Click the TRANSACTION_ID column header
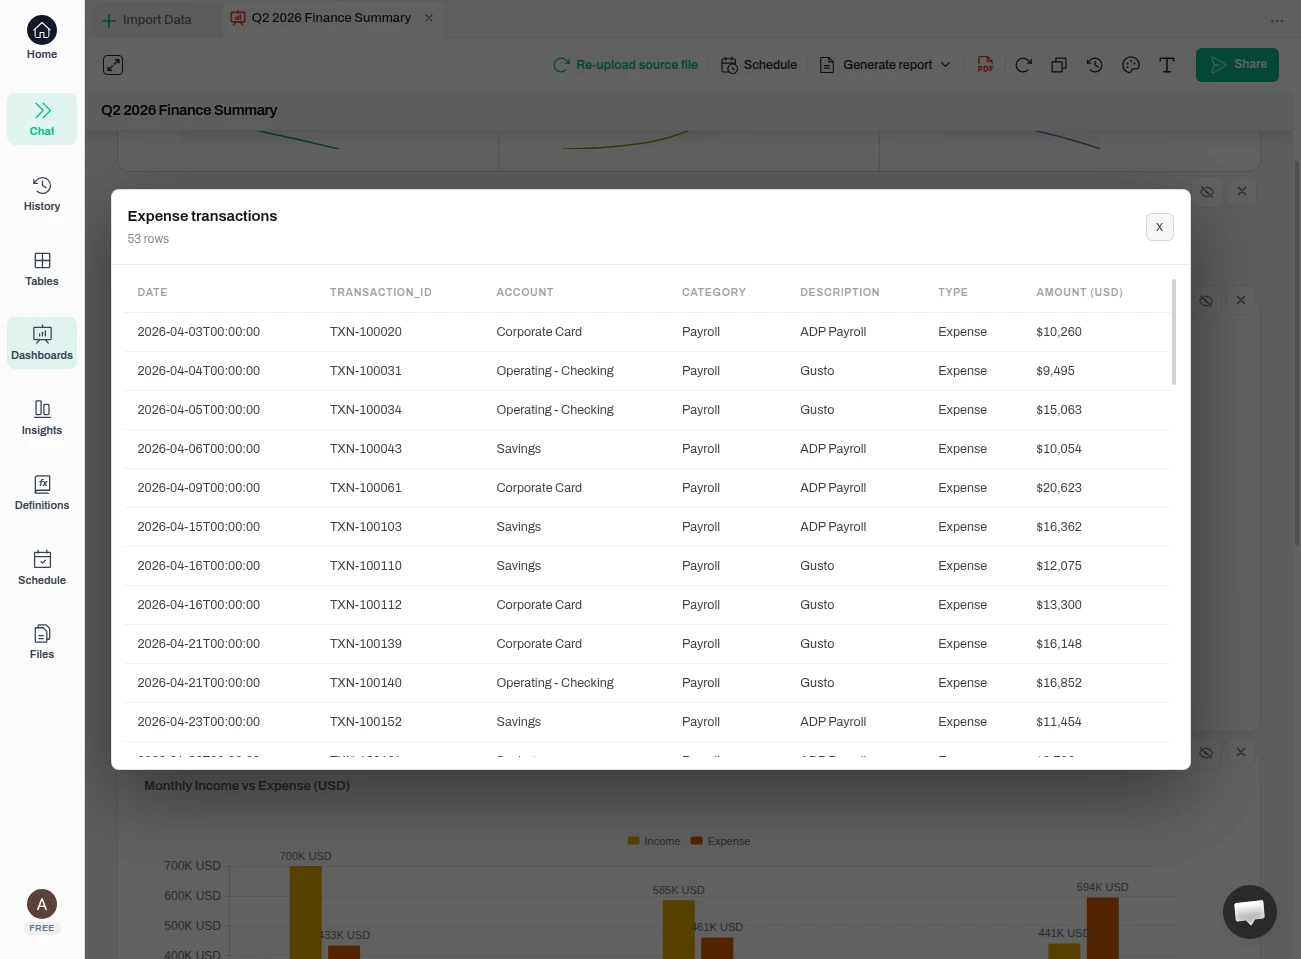The image size is (1301, 959). click(x=381, y=292)
